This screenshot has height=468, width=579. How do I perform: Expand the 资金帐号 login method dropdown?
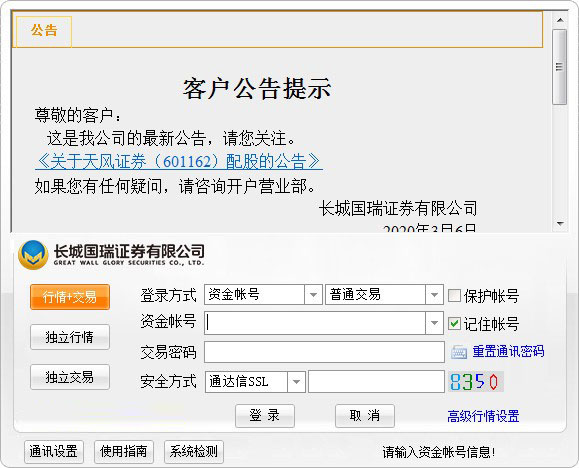coord(313,295)
